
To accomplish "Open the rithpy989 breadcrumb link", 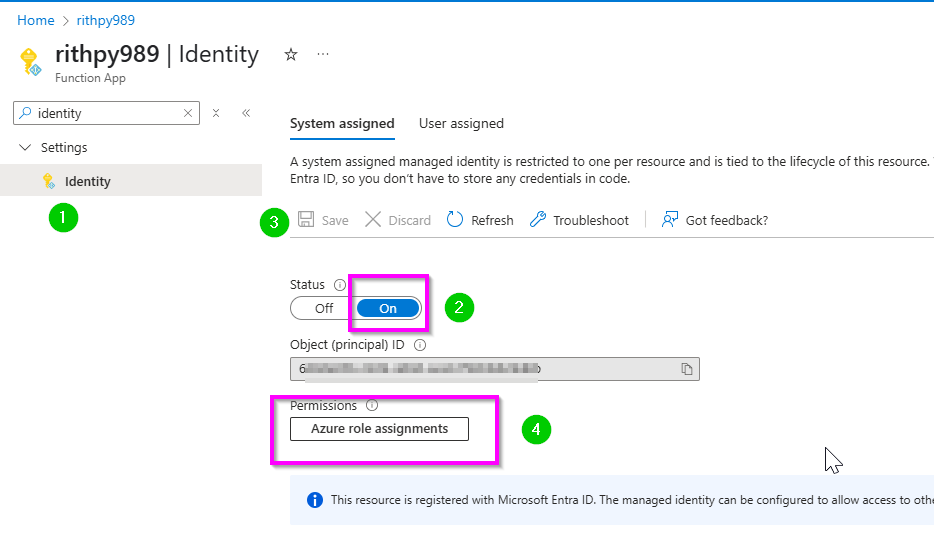I will click(105, 20).
